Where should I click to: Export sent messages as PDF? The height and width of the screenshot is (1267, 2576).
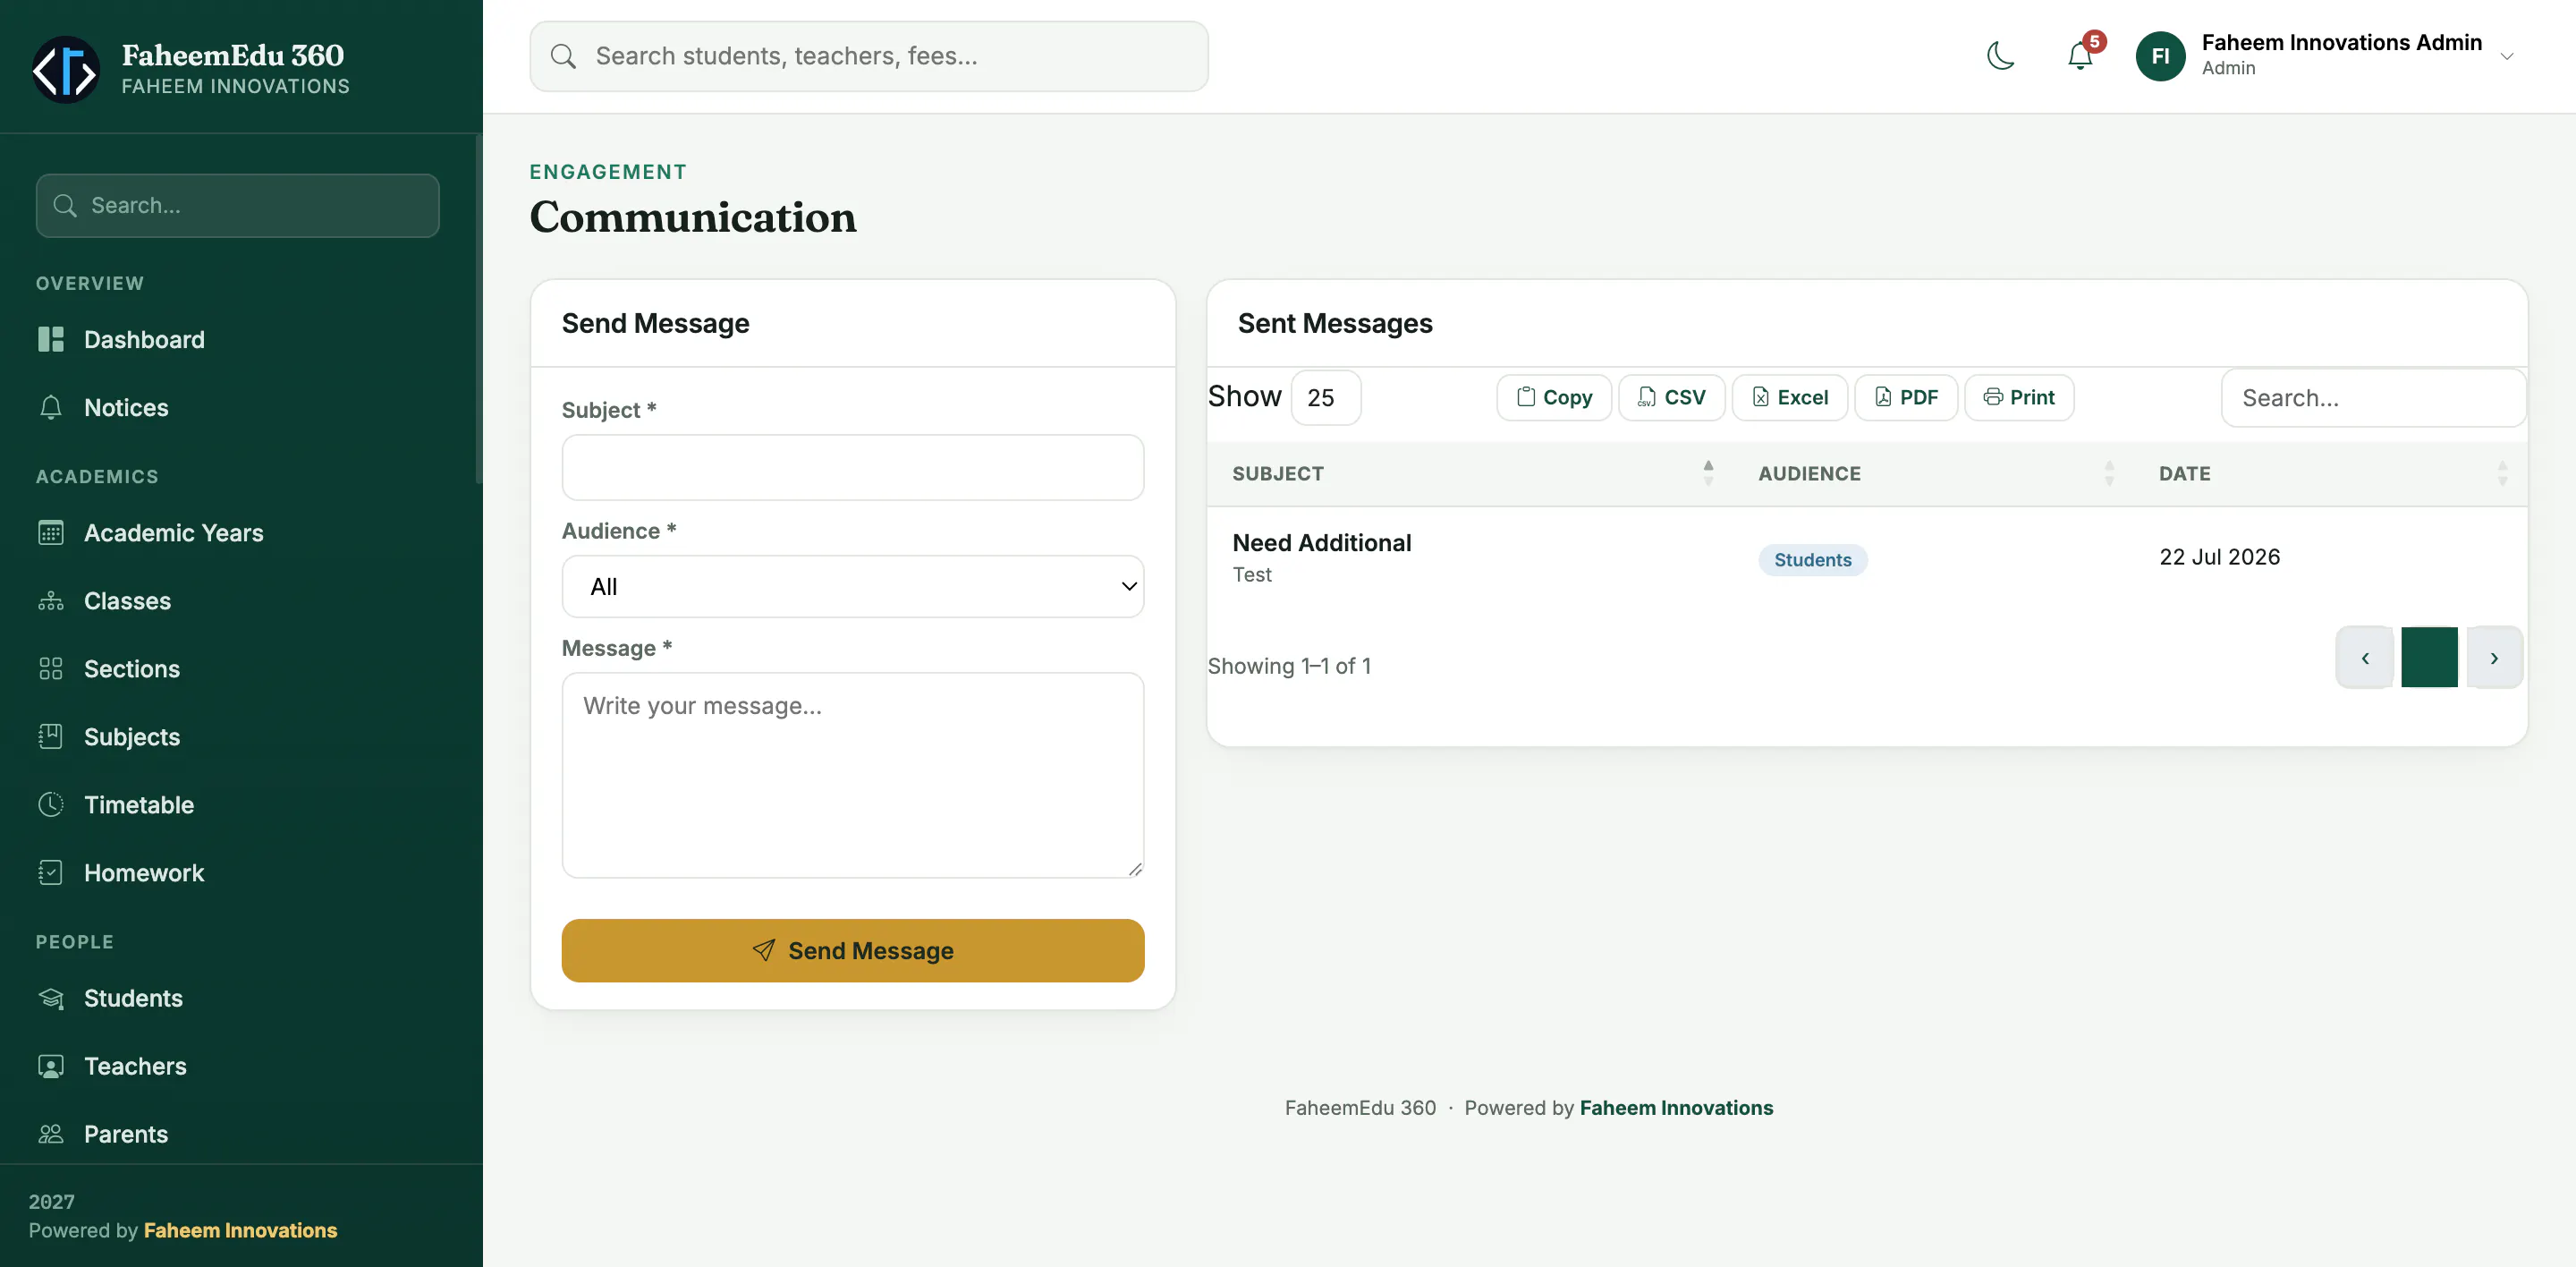[x=1905, y=397]
